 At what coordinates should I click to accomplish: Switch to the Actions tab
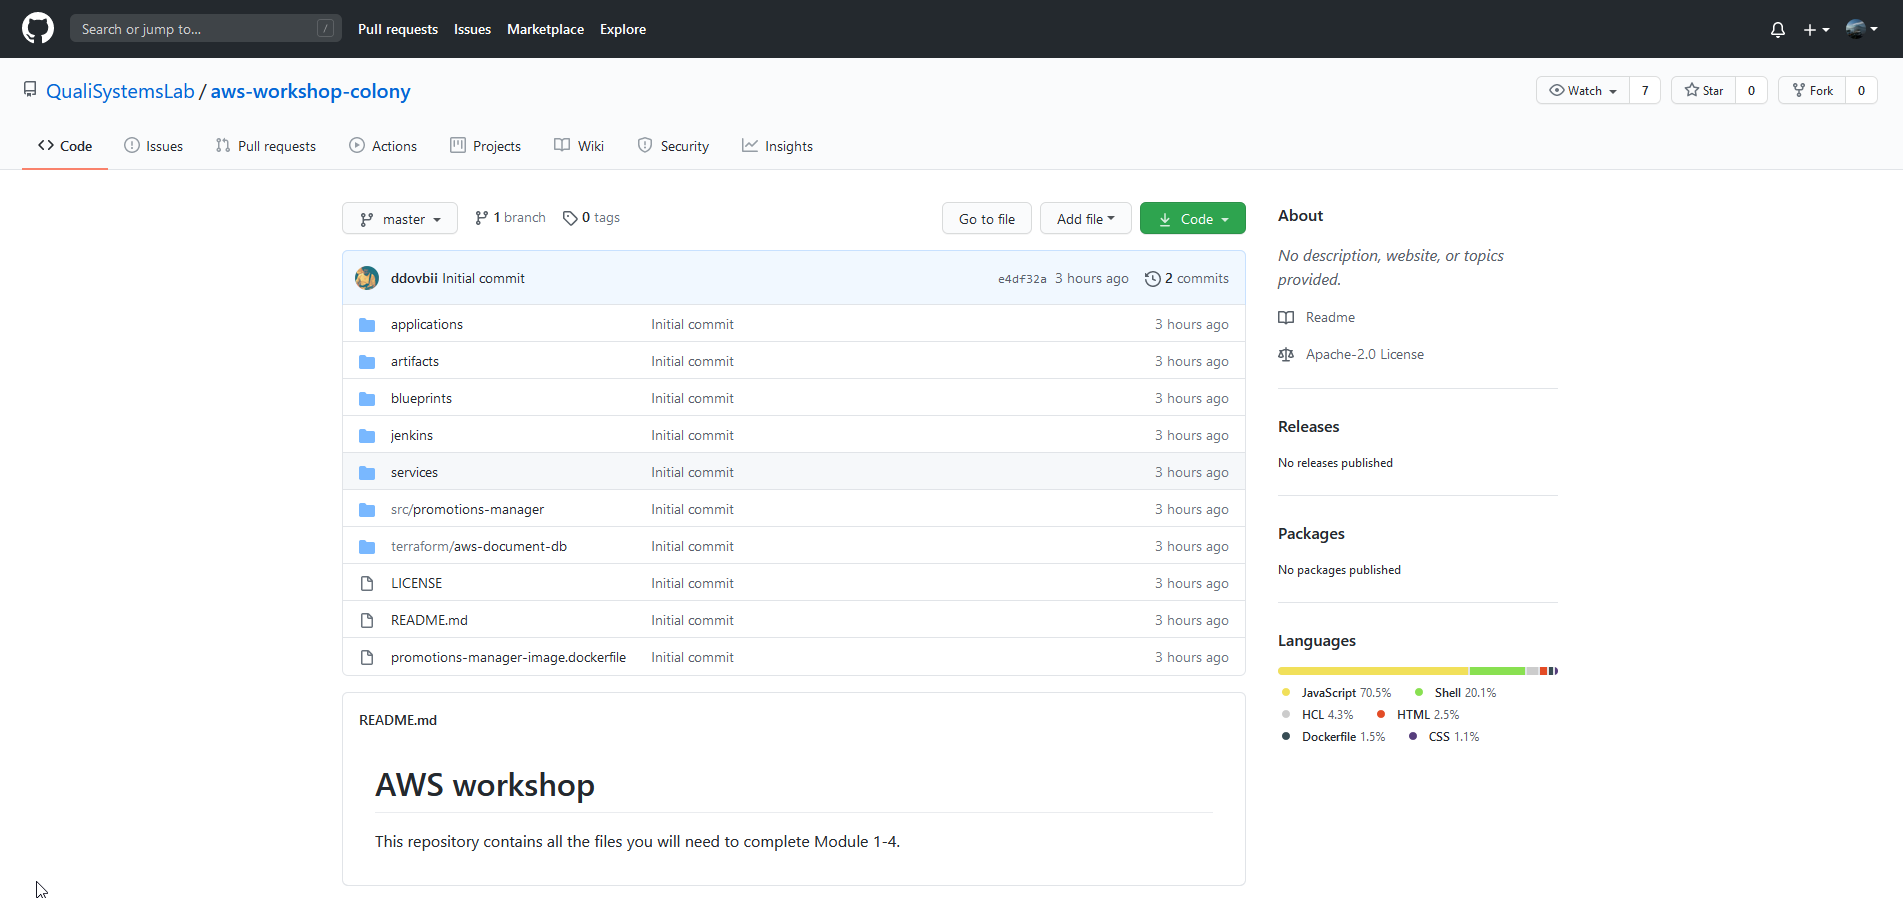coord(383,146)
